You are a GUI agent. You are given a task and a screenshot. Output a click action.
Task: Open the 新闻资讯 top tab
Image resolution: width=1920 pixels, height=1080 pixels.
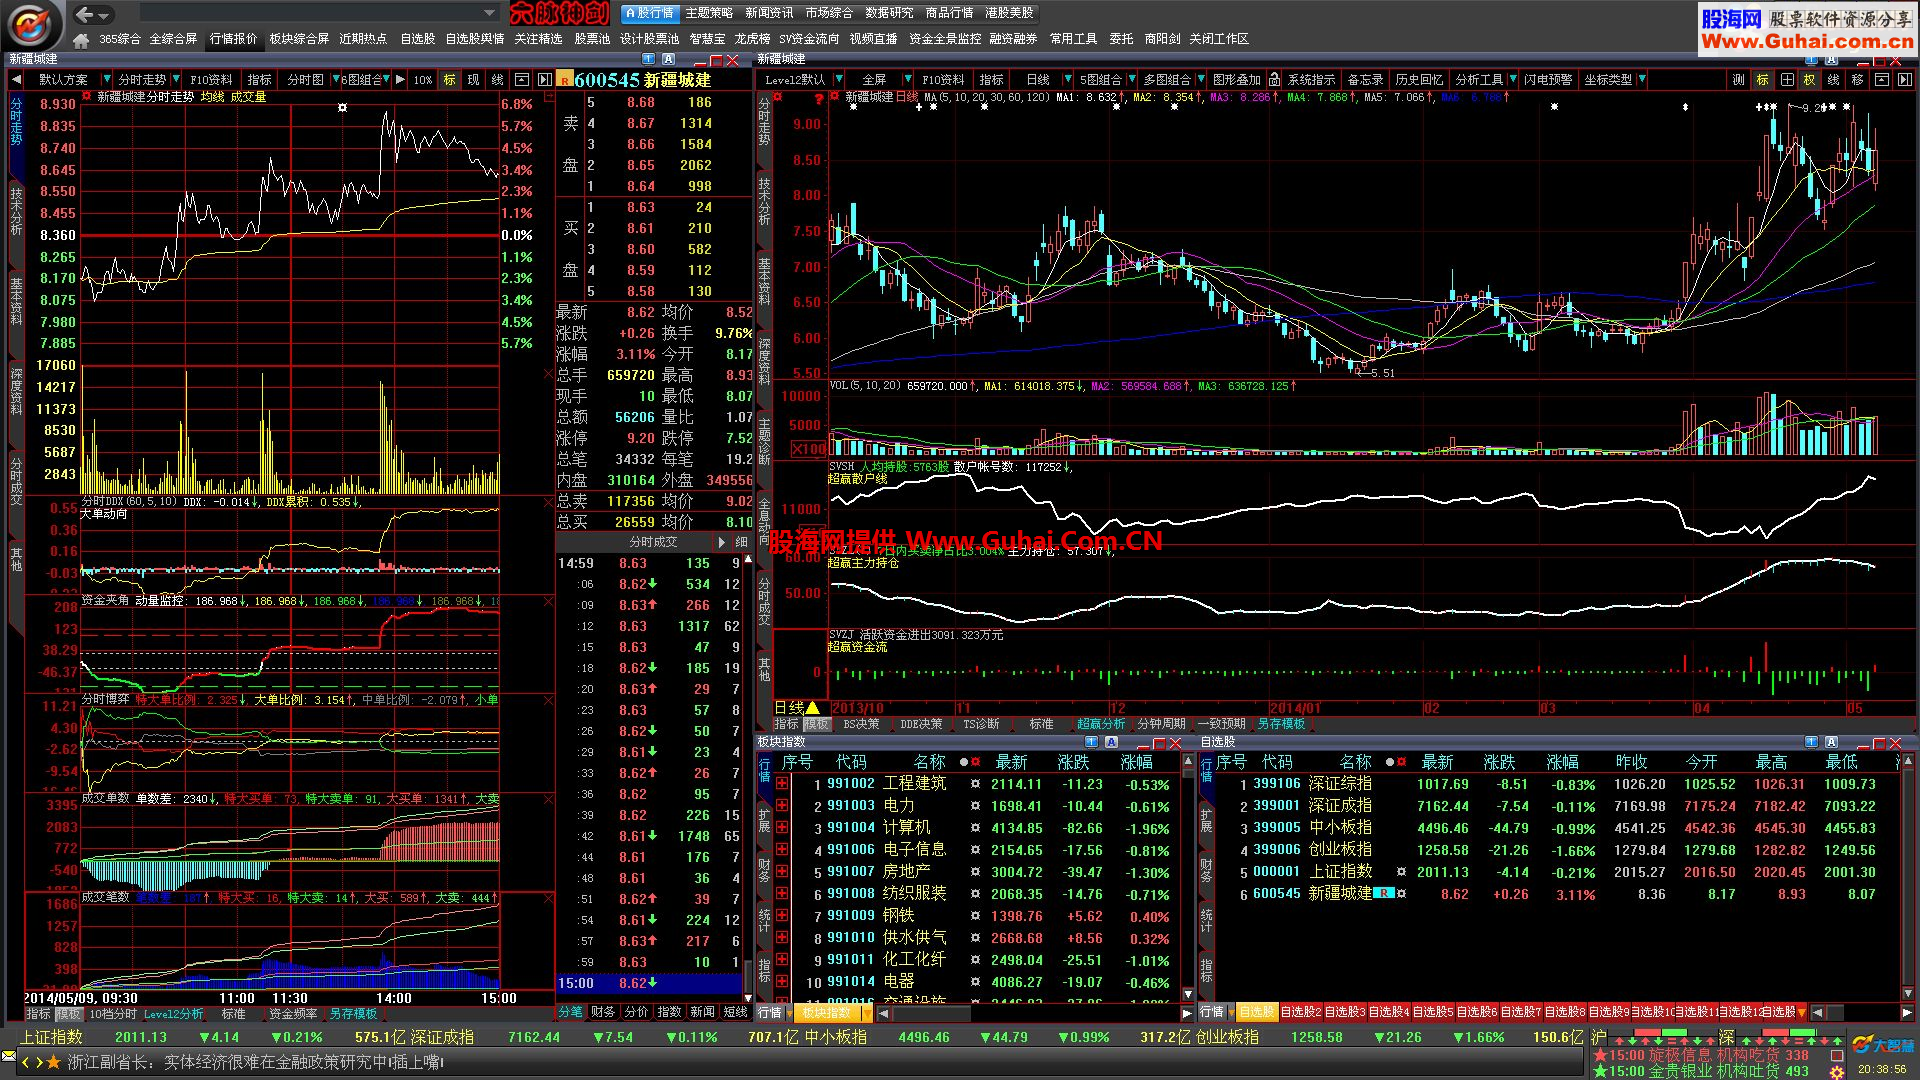click(x=769, y=13)
